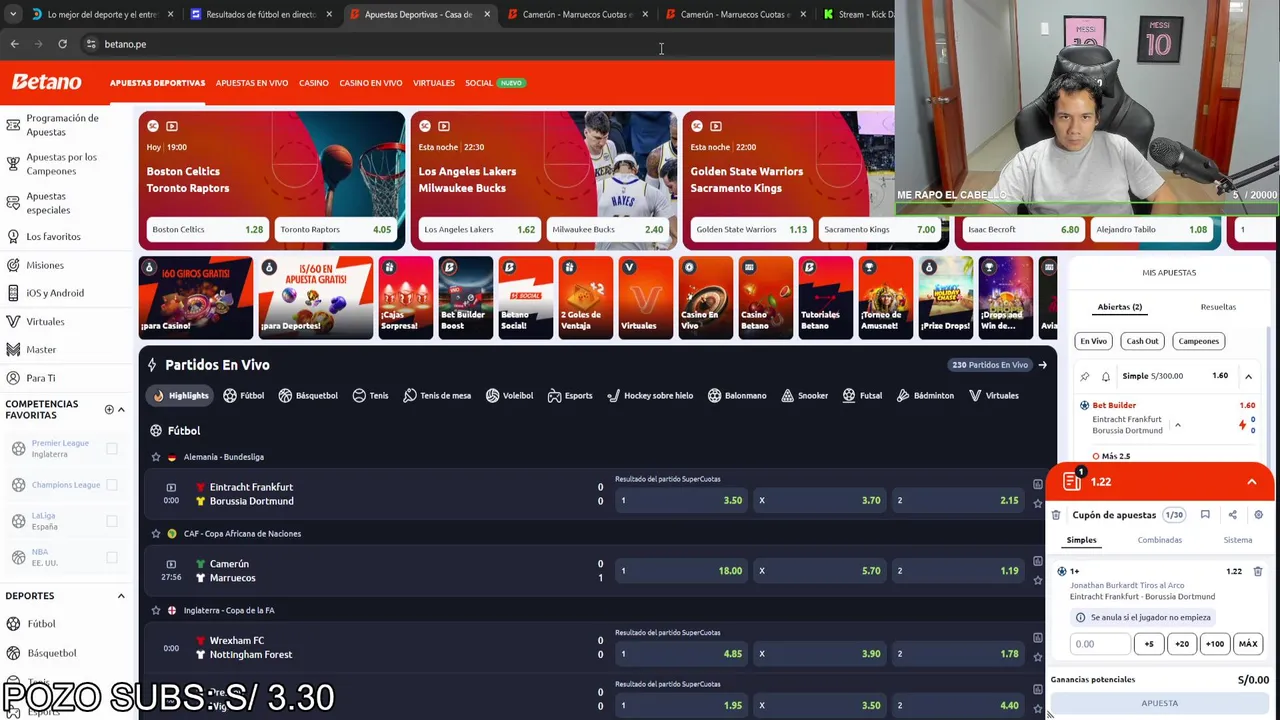The height and width of the screenshot is (720, 1280).
Task: Add +100 to the stake
Action: tap(1215, 644)
